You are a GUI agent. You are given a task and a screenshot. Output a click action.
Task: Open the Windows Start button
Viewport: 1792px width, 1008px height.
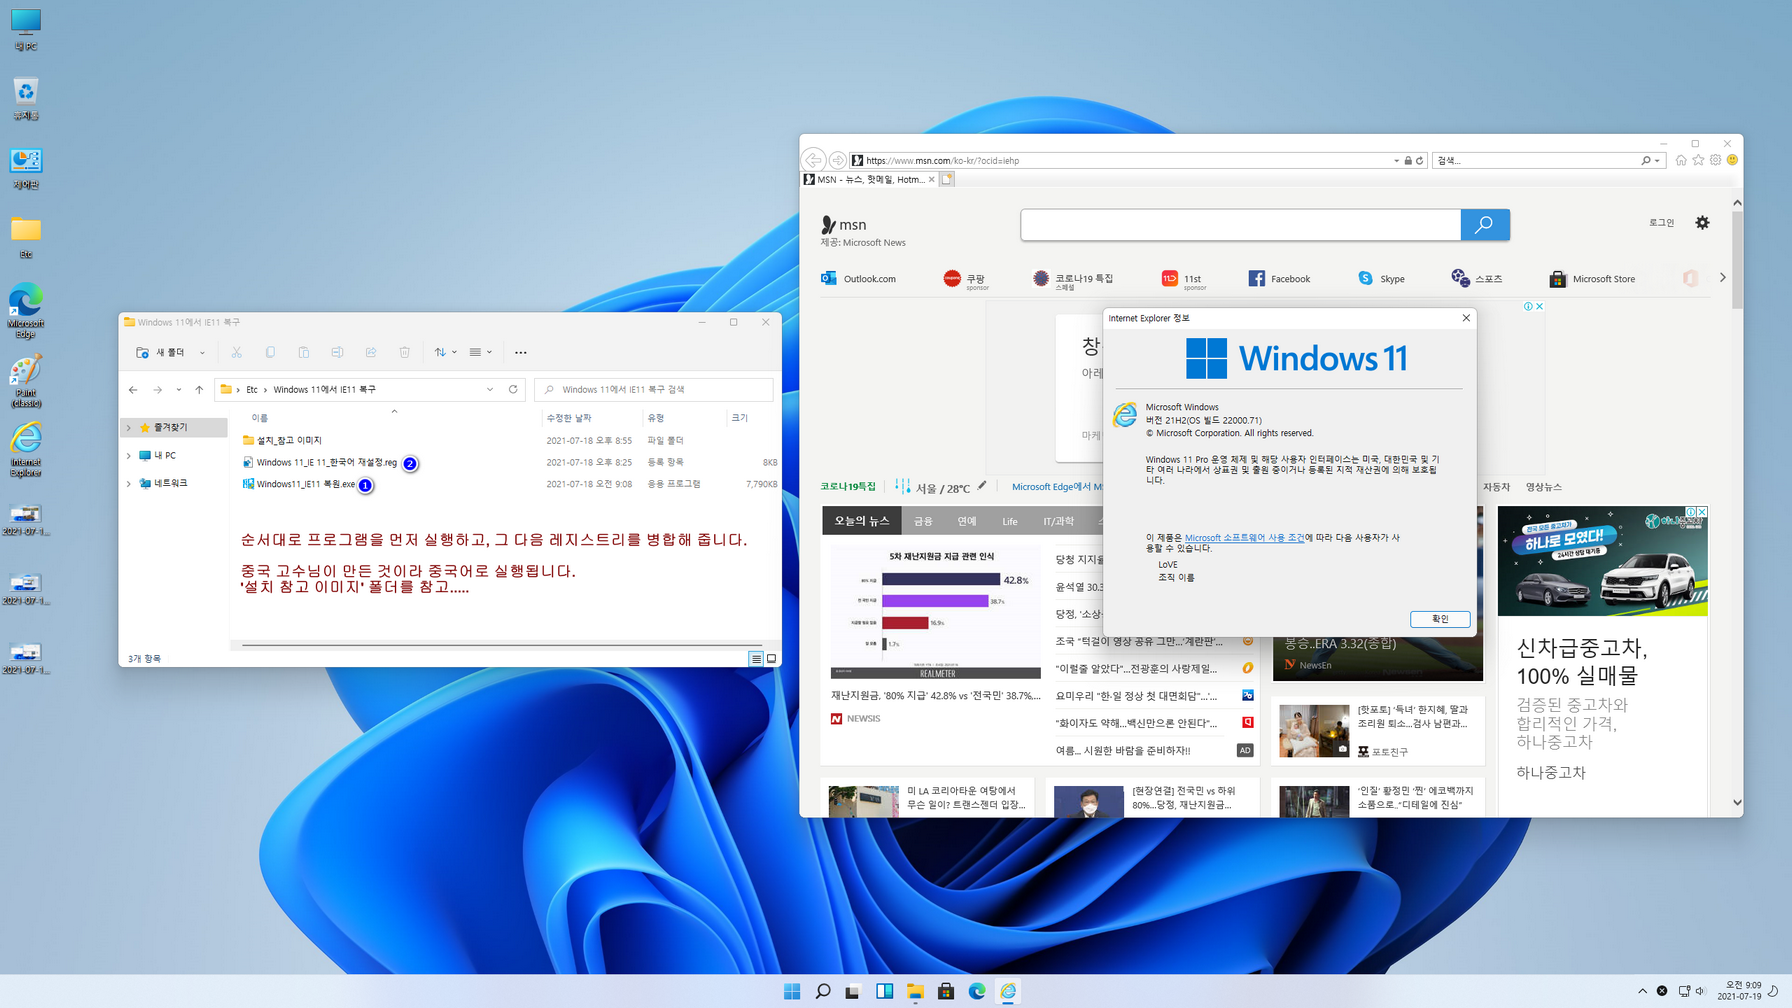(792, 991)
